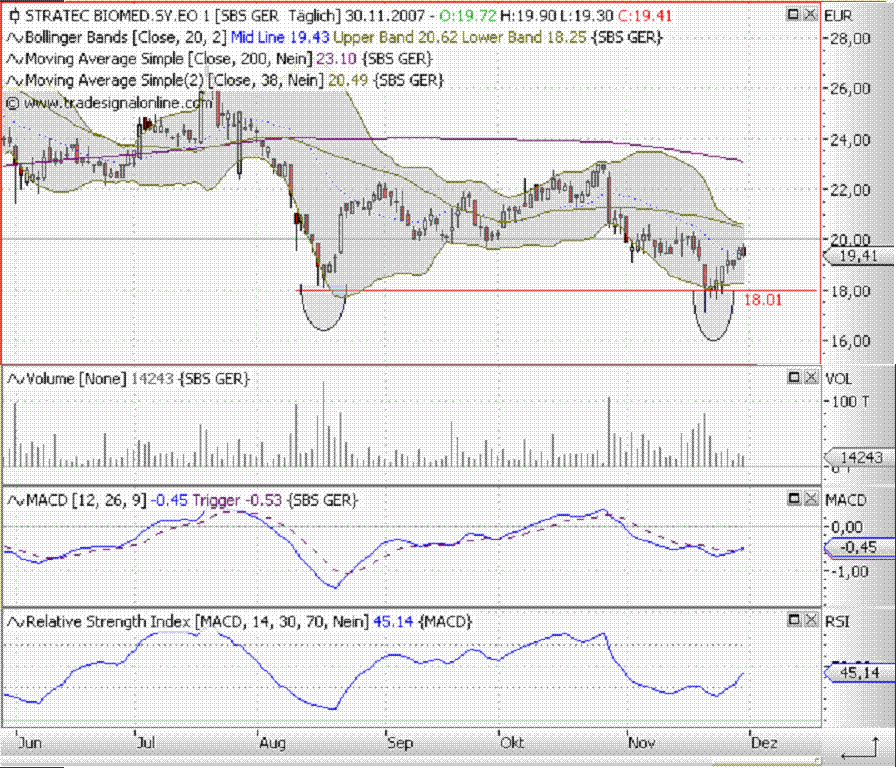This screenshot has width=896, height=768.
Task: Close the main price chart panel
Action: coord(810,14)
